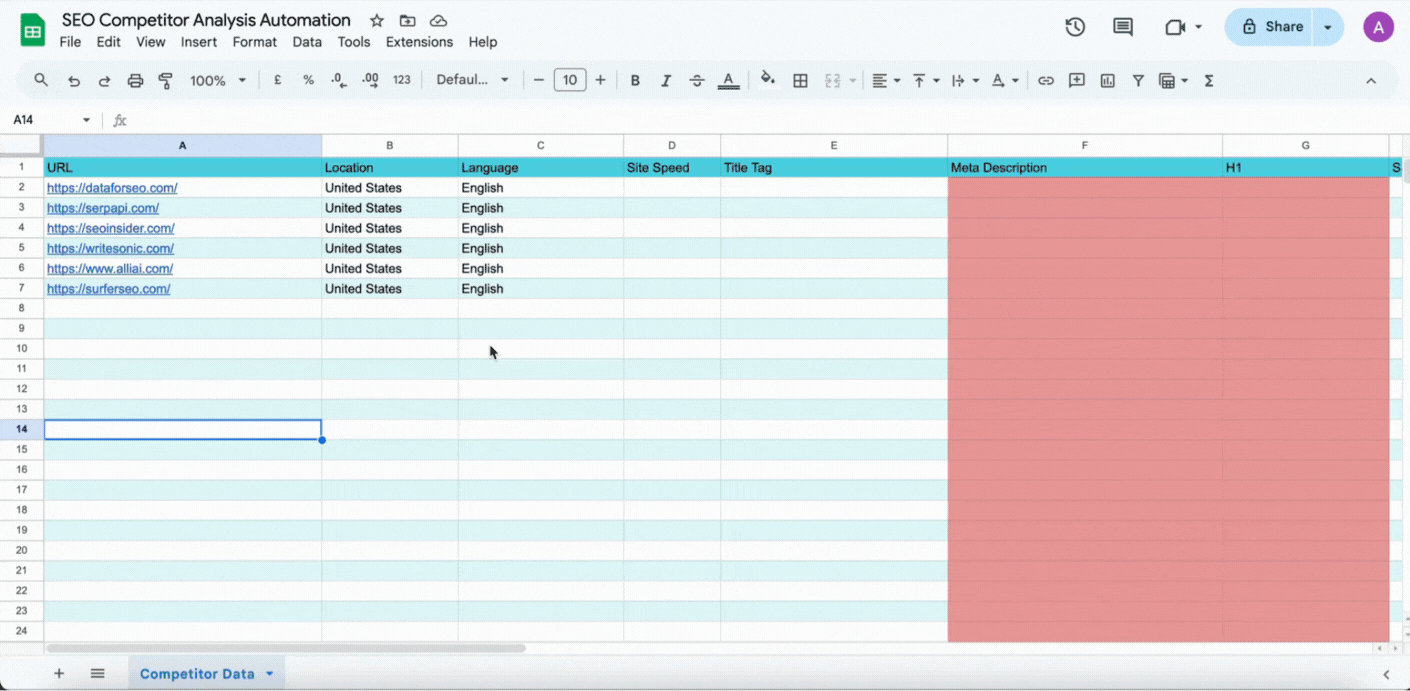This screenshot has width=1410, height=691.
Task: Open the View menu
Action: pos(150,42)
